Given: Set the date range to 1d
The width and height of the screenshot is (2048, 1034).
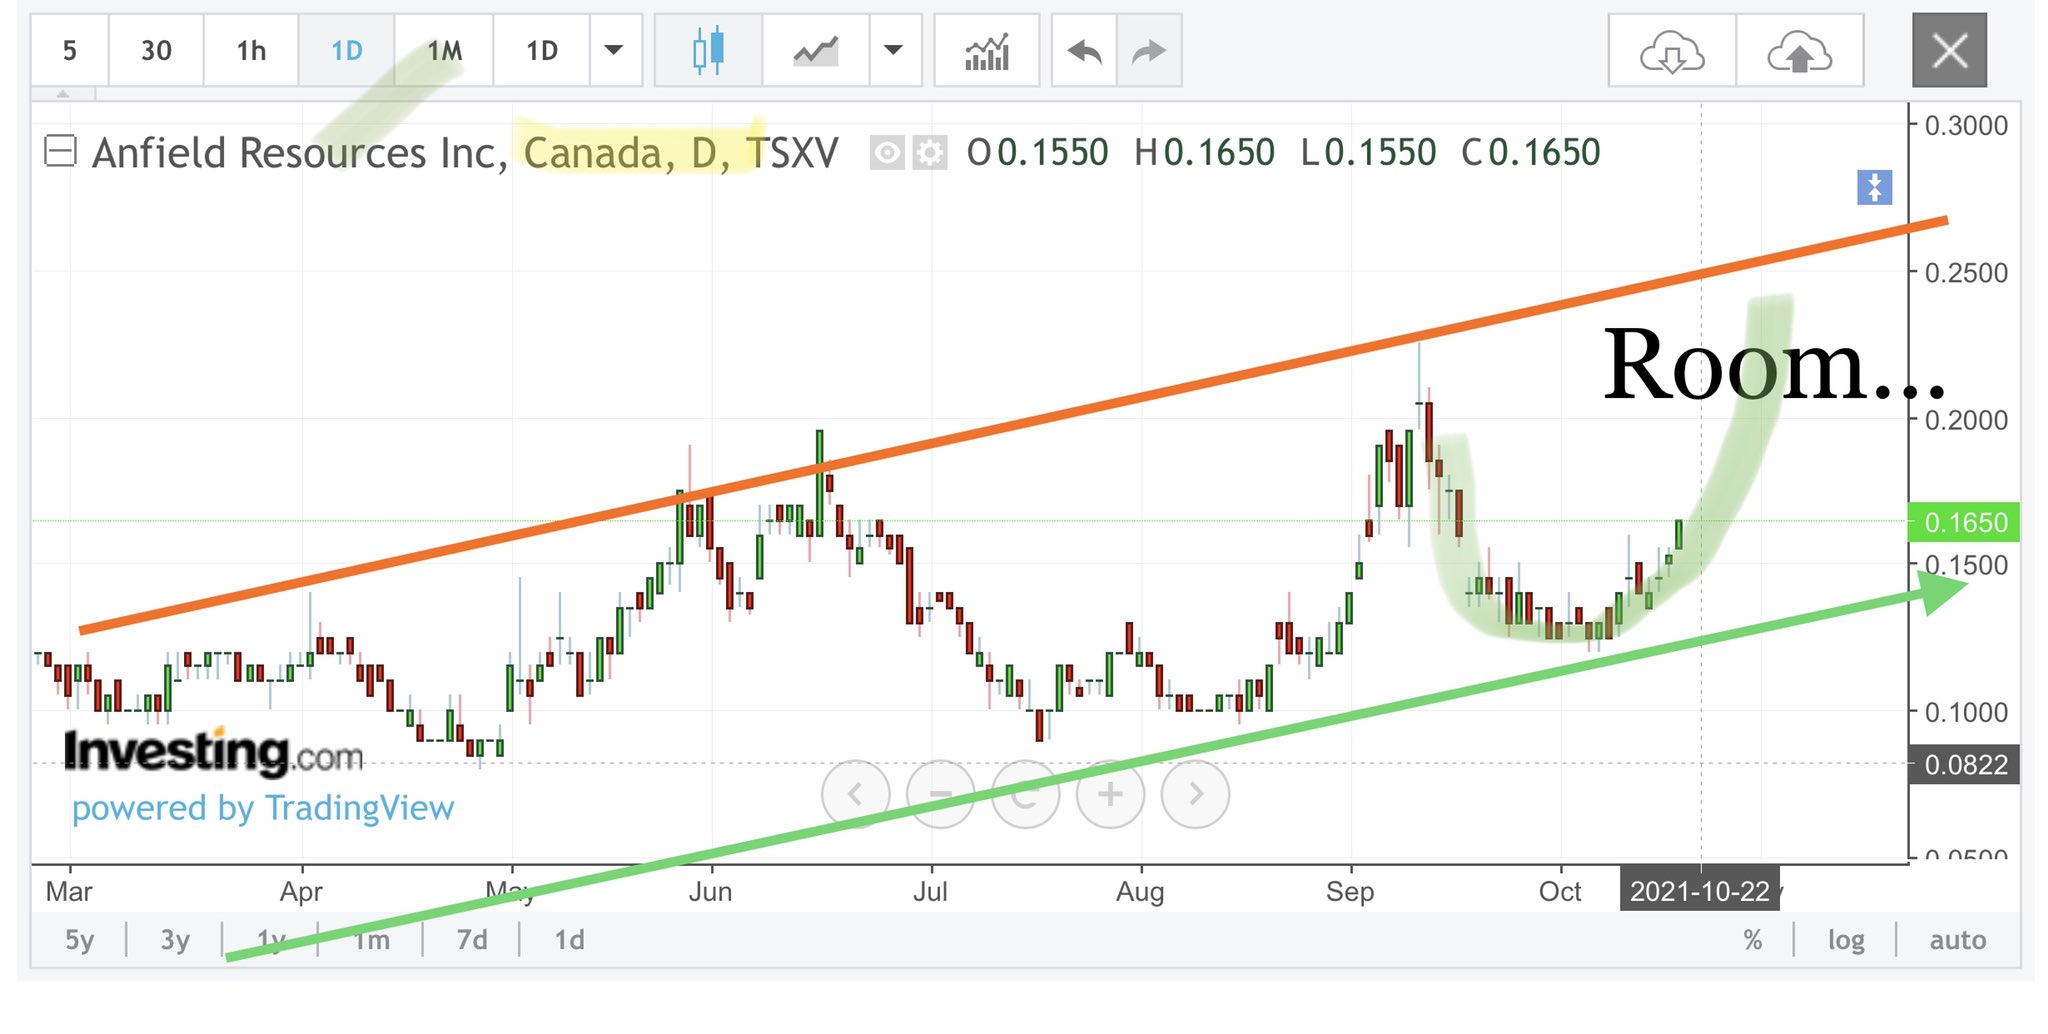Looking at the screenshot, I should pos(569,940).
